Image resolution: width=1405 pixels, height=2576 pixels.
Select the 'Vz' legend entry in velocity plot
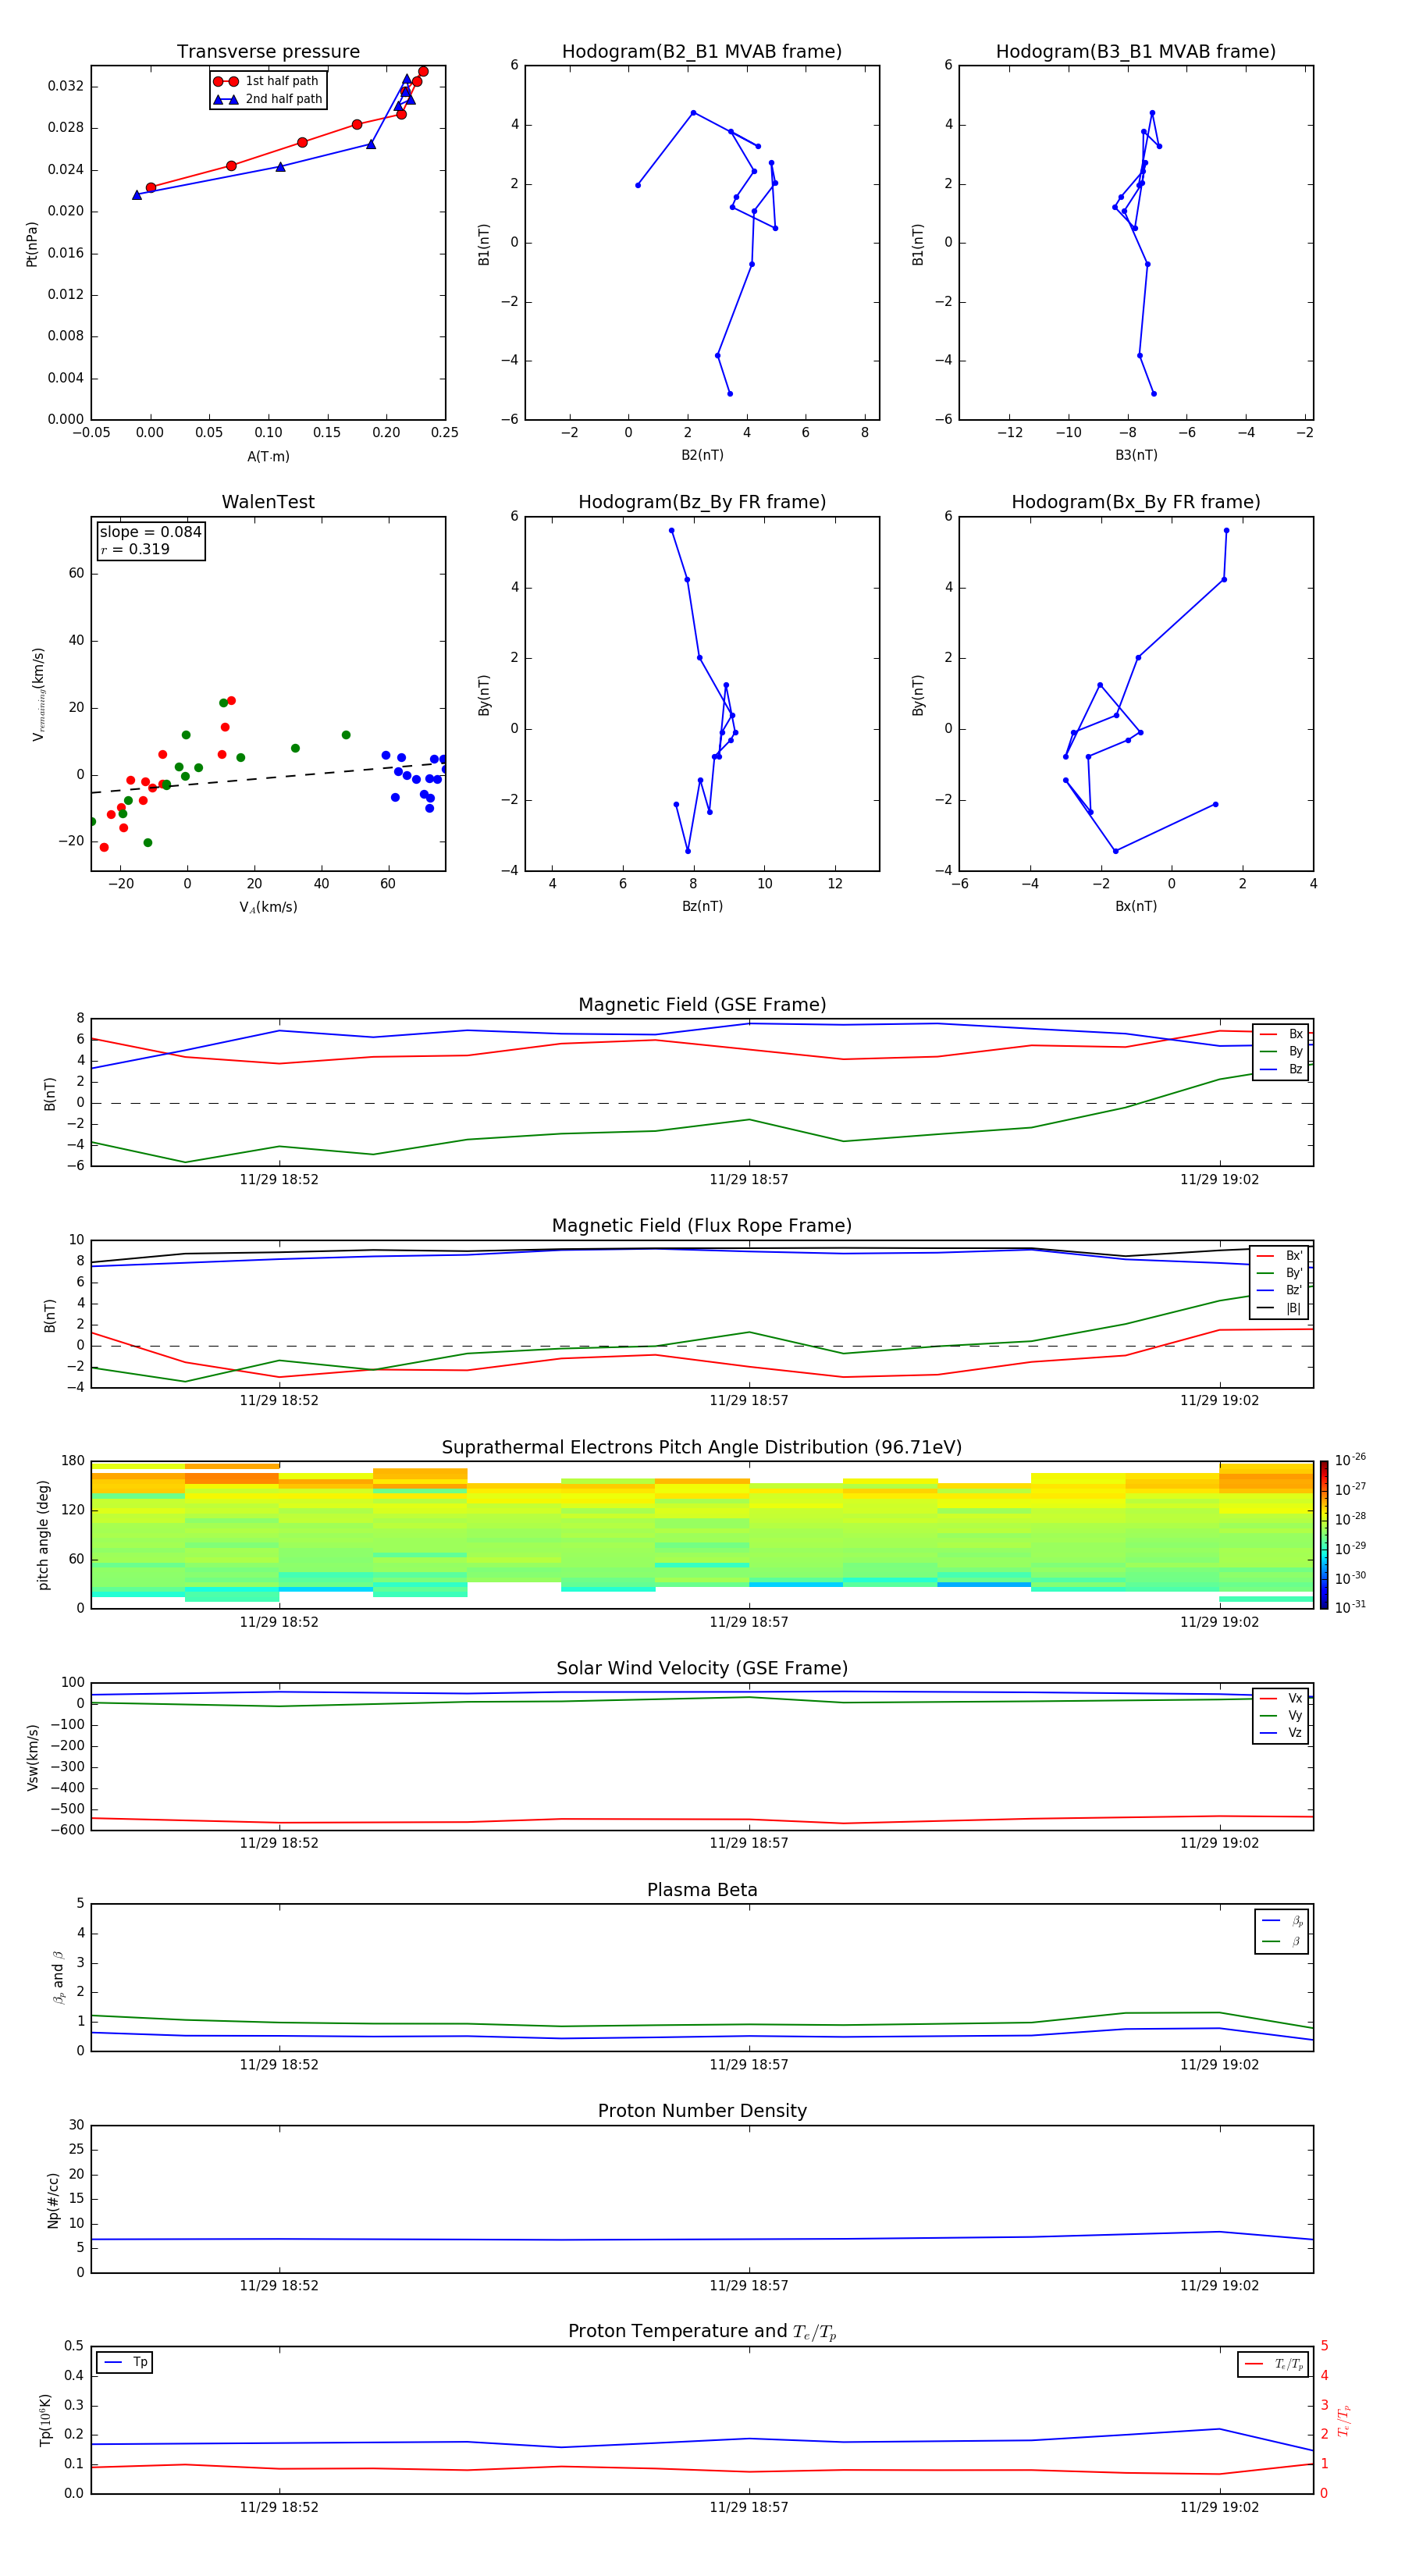point(1281,1733)
